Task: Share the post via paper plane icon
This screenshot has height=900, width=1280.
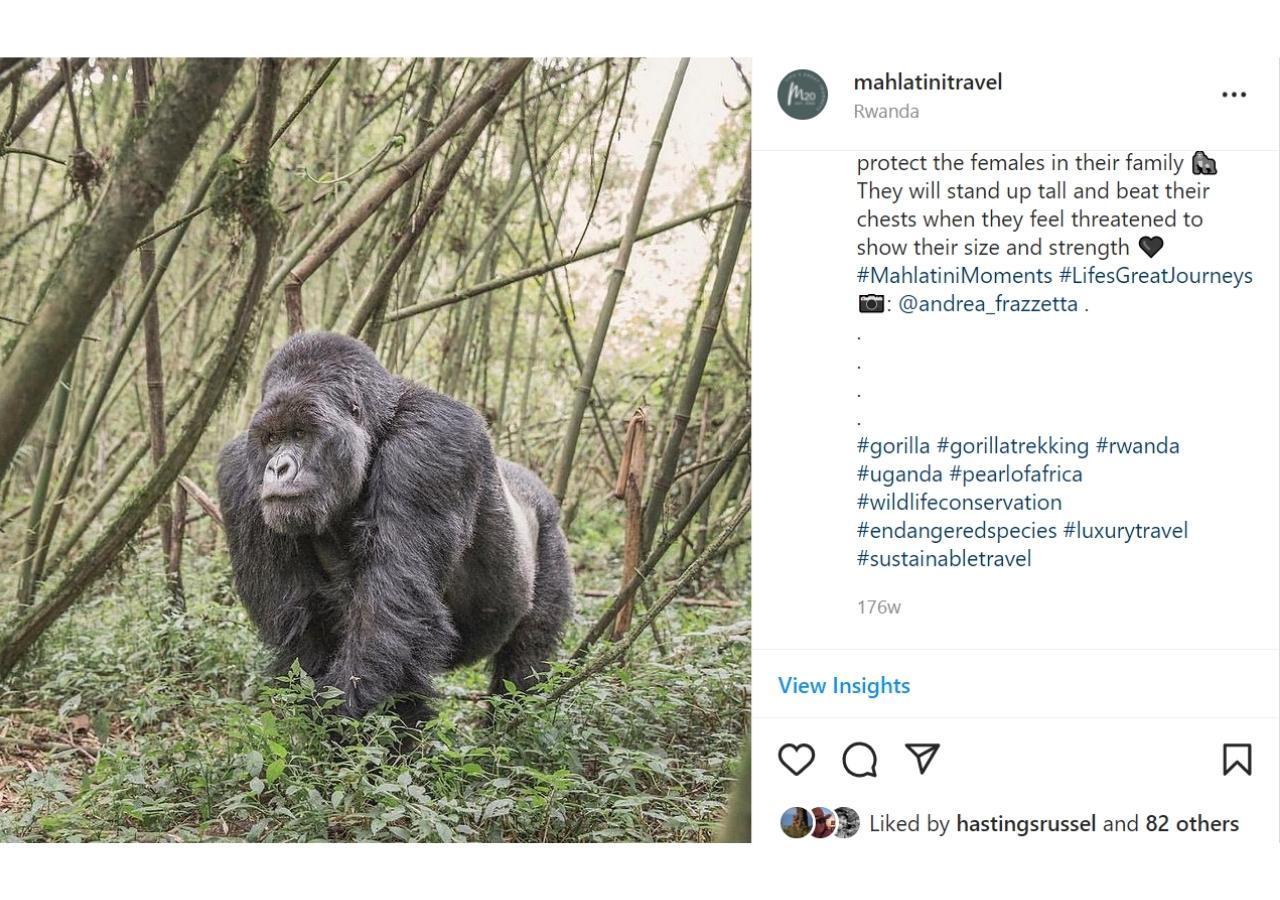Action: click(x=922, y=759)
